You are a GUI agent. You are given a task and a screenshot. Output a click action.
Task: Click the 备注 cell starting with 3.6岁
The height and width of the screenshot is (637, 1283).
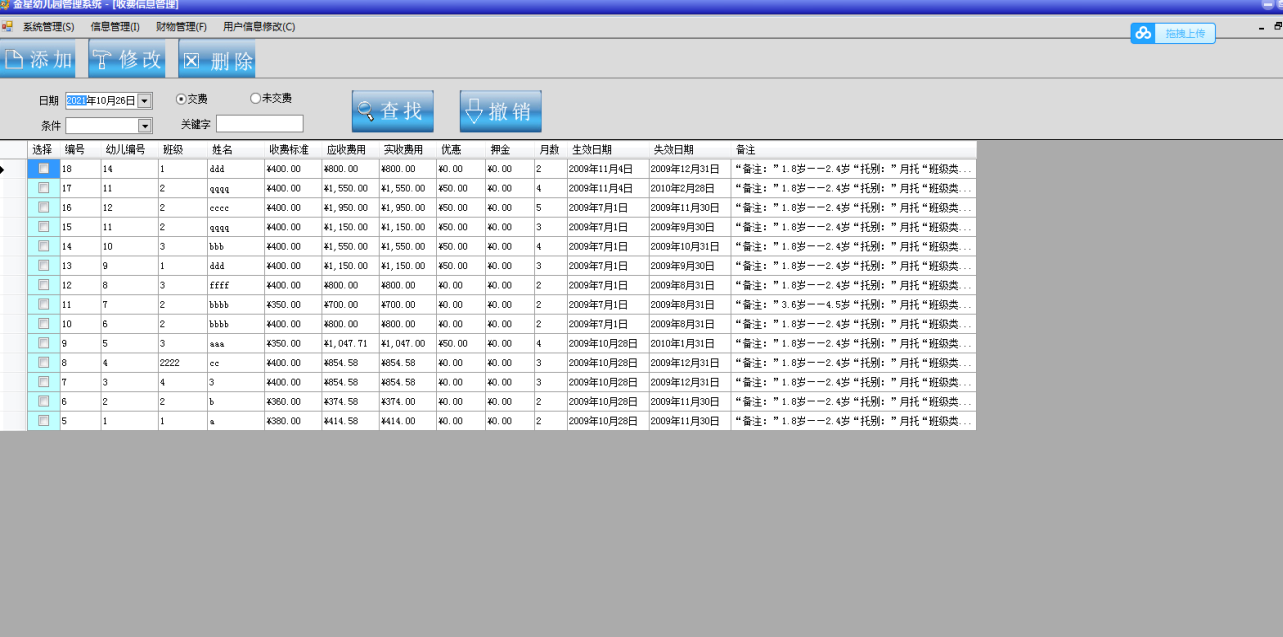(x=853, y=304)
